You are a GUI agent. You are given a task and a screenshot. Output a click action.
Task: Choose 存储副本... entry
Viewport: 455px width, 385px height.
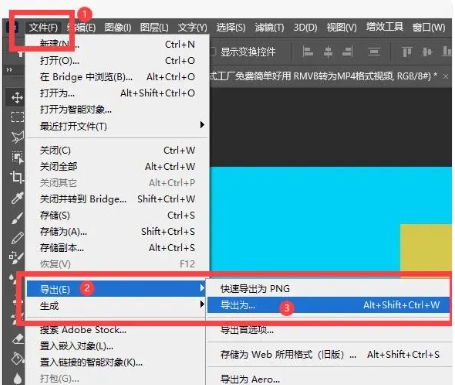click(117, 248)
